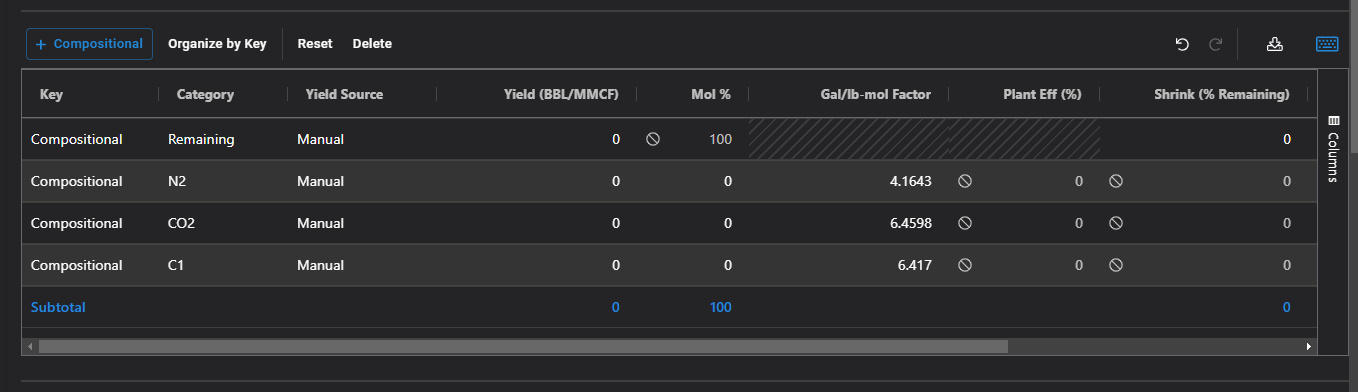The width and height of the screenshot is (1358, 392).
Task: Click the Mol % value in CO2 row
Action: coord(728,224)
